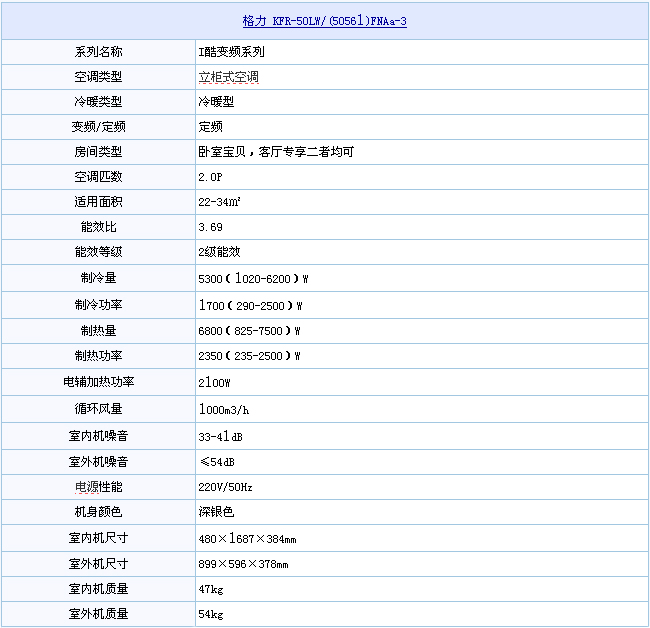Select the 循环风量 value 1000m3/h

[x=223, y=409]
